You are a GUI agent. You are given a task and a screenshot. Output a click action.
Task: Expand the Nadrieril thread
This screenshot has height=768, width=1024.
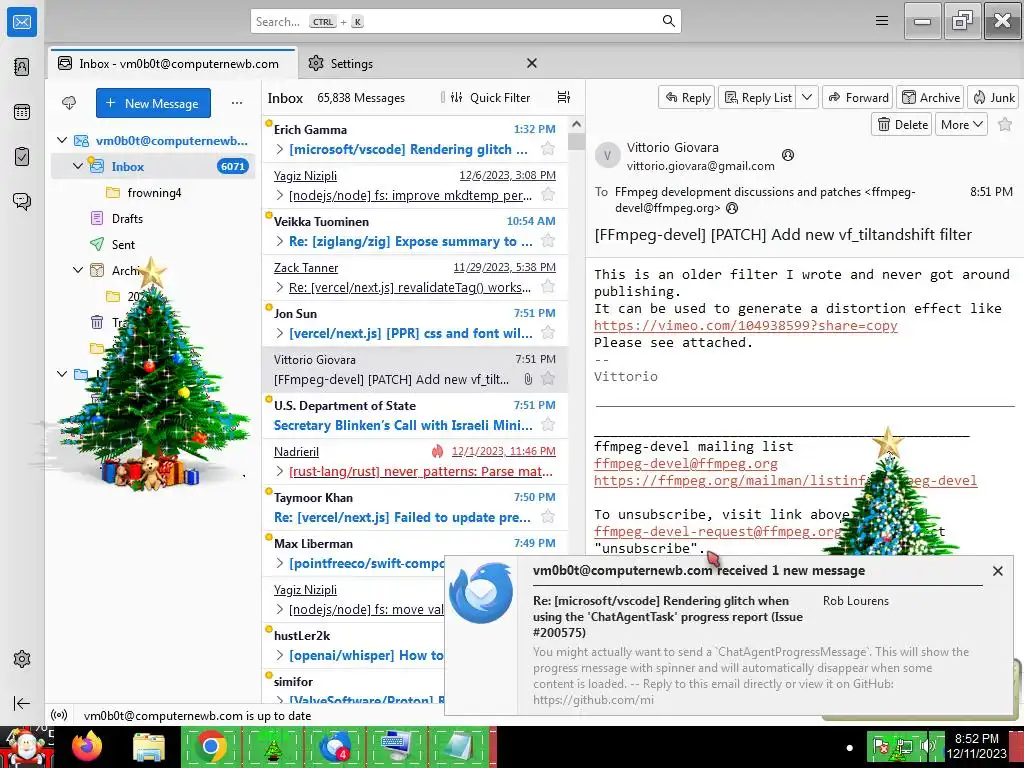coord(280,471)
